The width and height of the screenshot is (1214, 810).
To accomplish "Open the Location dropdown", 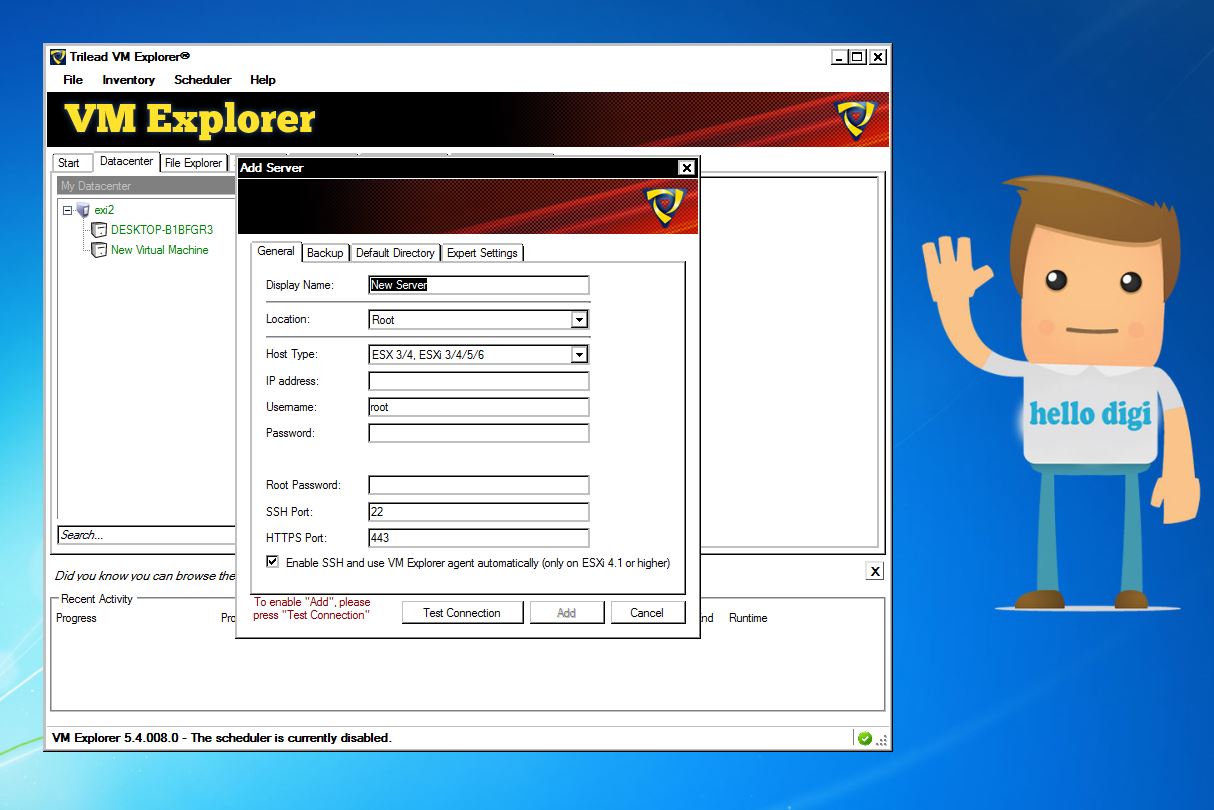I will click(x=579, y=320).
